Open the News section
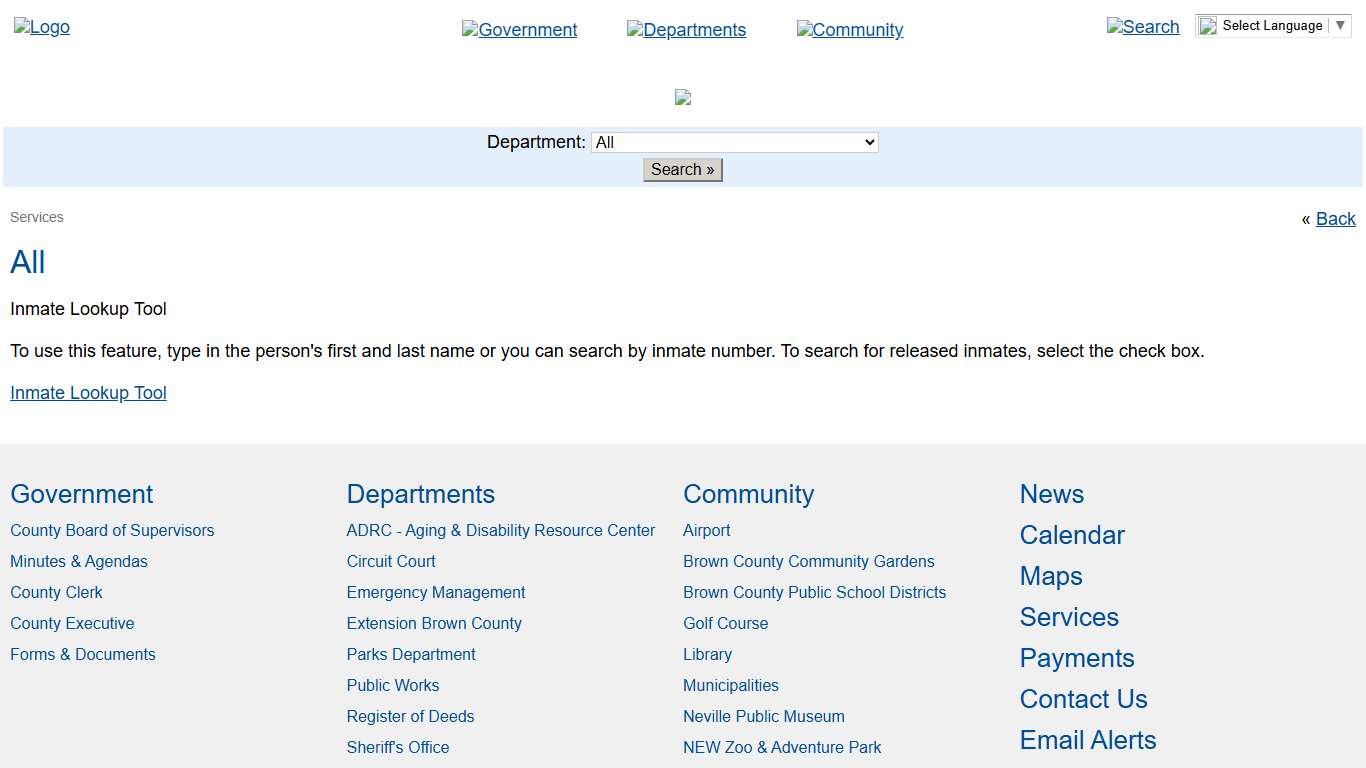Image resolution: width=1366 pixels, height=768 pixels. coord(1051,494)
